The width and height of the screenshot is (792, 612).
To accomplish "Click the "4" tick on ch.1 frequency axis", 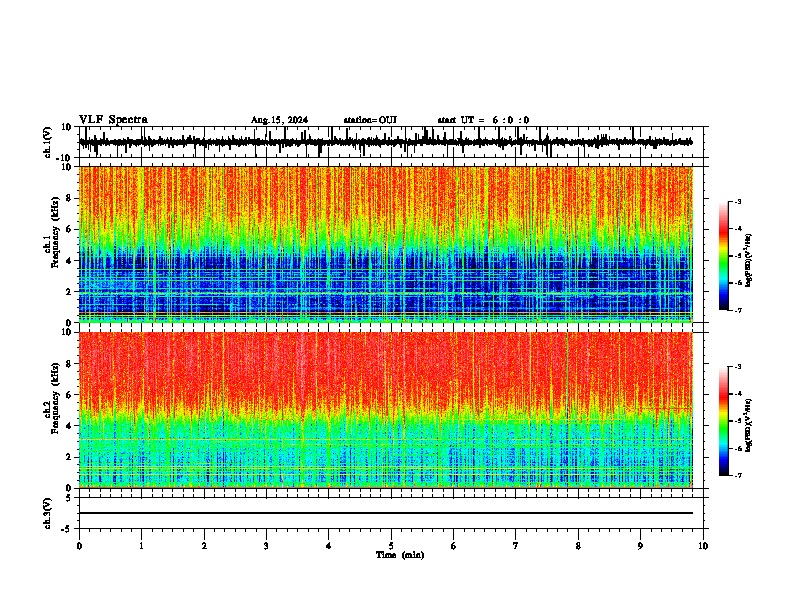I will coord(70,261).
